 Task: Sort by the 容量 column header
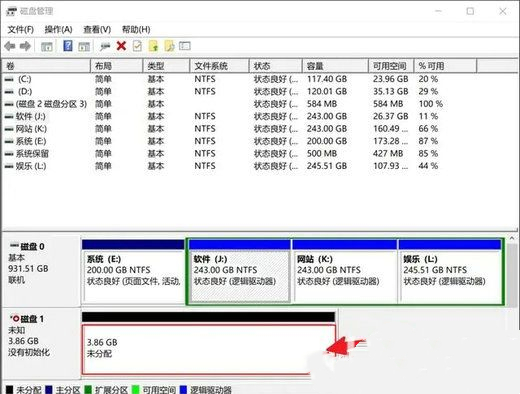click(335, 66)
